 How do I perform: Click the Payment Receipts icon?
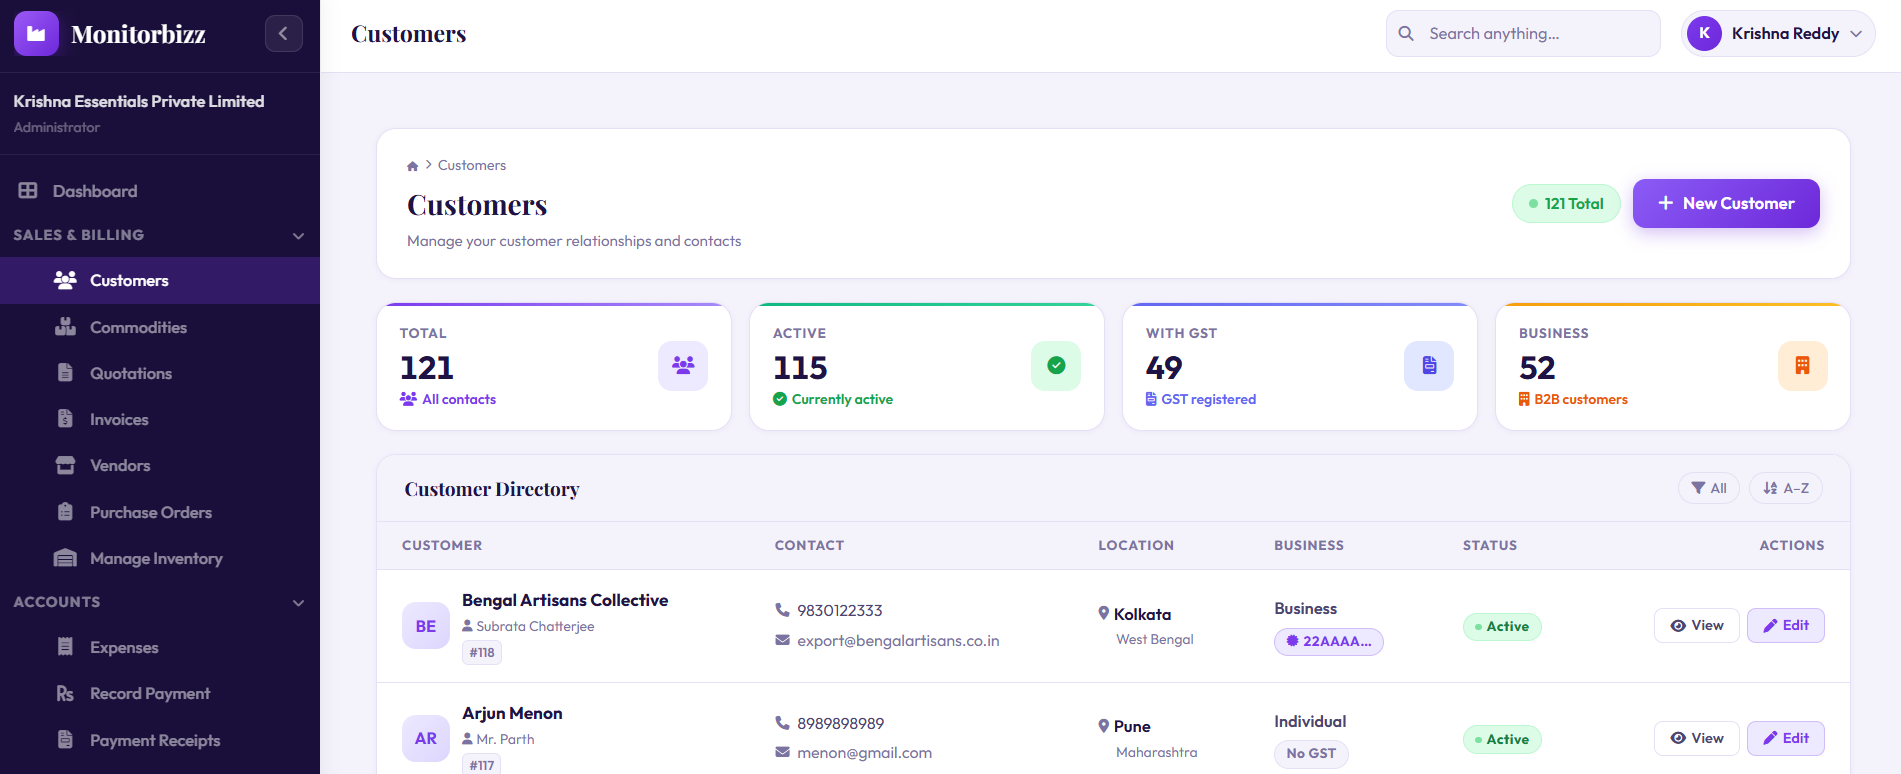(65, 740)
